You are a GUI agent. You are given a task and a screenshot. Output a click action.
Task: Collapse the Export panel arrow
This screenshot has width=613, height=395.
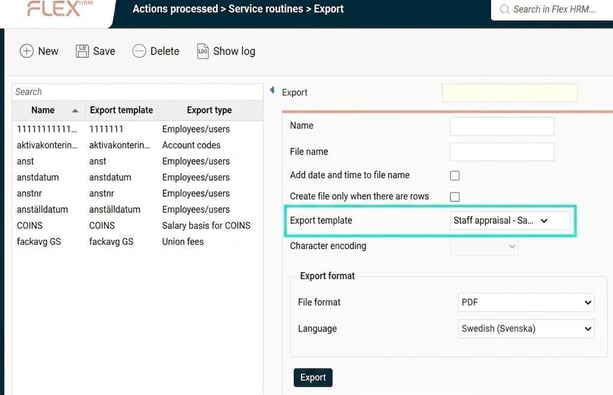point(272,90)
